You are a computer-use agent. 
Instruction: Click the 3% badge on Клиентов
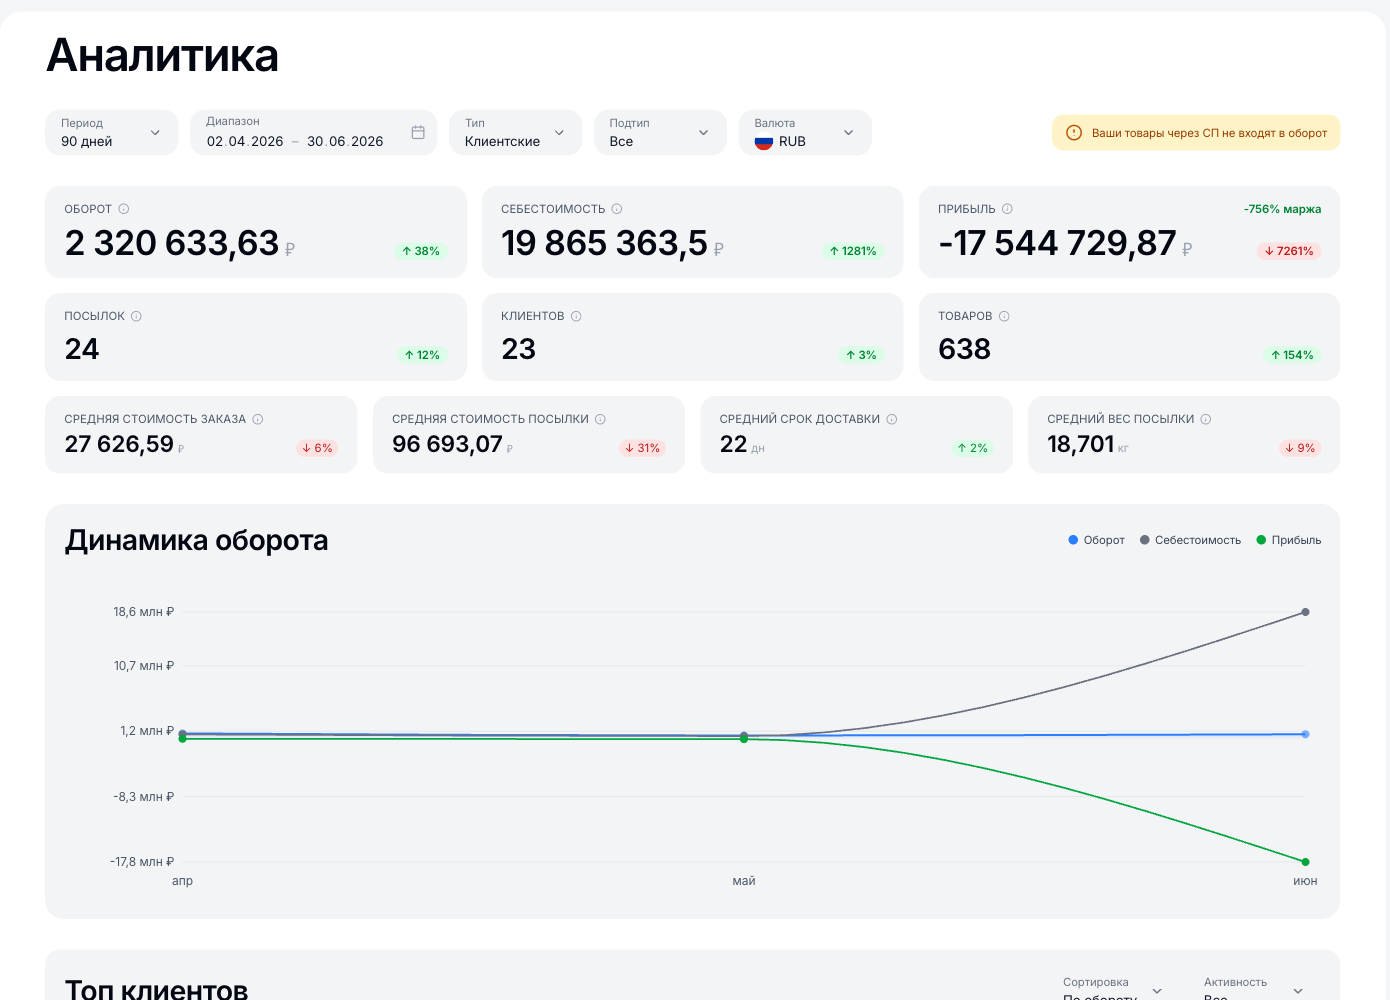[x=861, y=355]
